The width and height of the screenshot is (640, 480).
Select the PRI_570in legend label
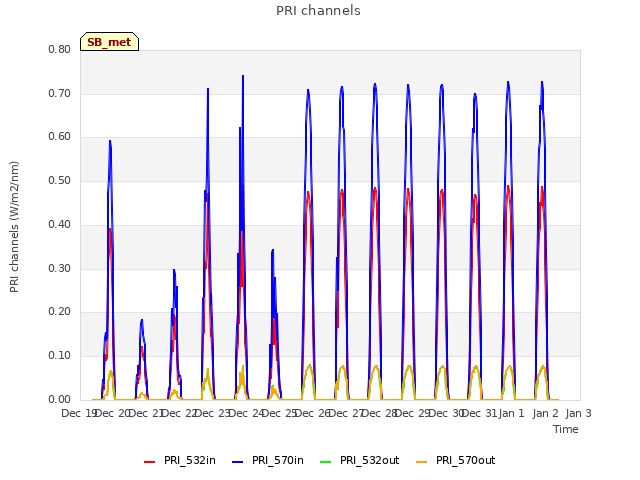[278, 460]
